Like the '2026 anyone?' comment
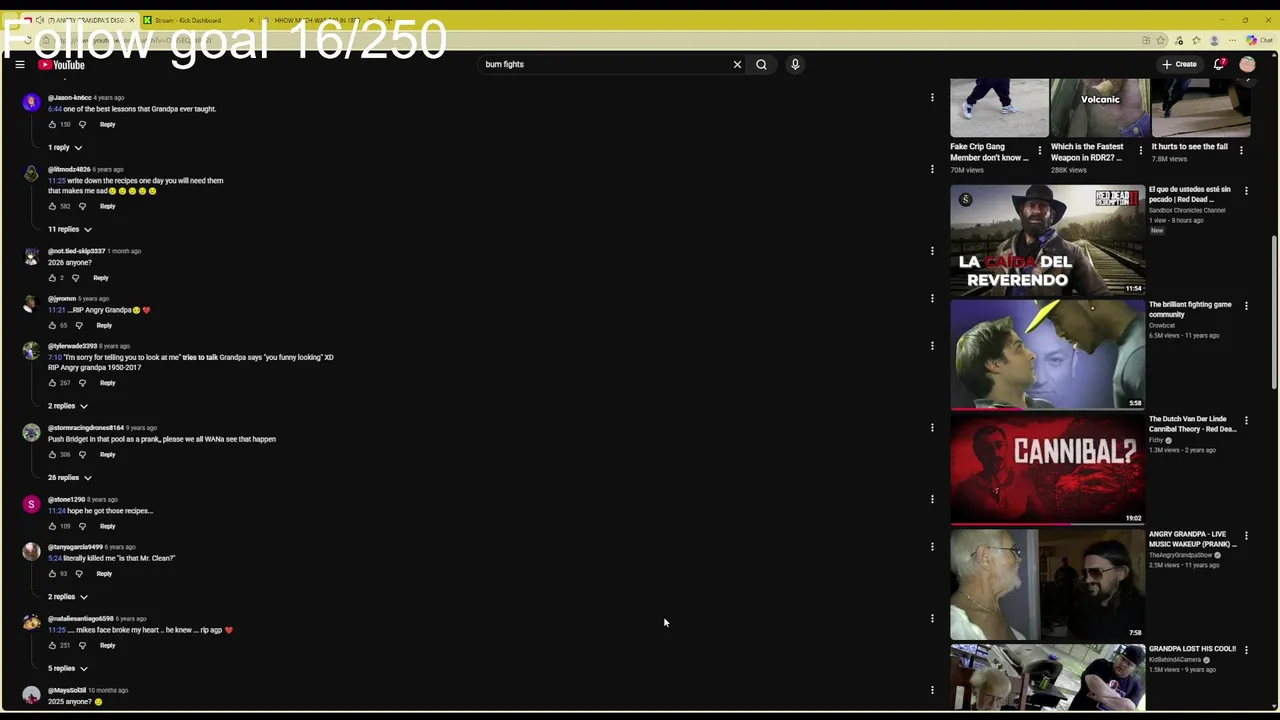The width and height of the screenshot is (1280, 720). (x=52, y=278)
